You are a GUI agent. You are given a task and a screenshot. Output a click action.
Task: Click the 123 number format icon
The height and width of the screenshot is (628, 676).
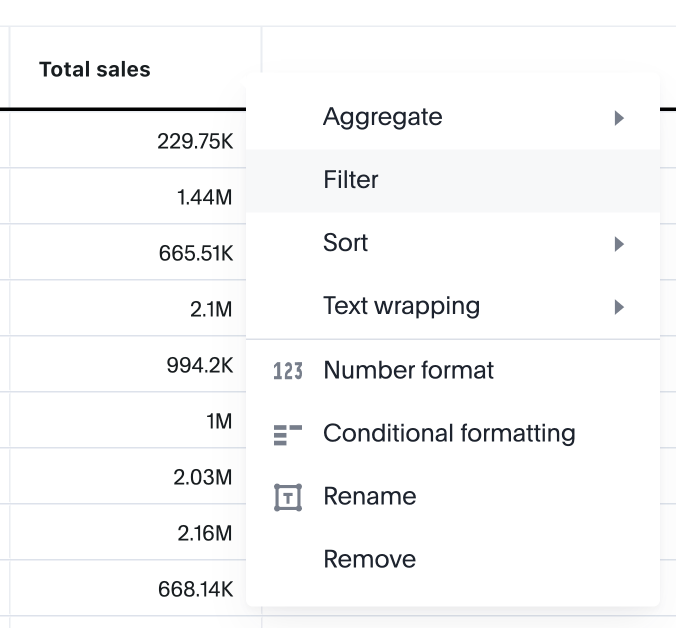point(288,371)
